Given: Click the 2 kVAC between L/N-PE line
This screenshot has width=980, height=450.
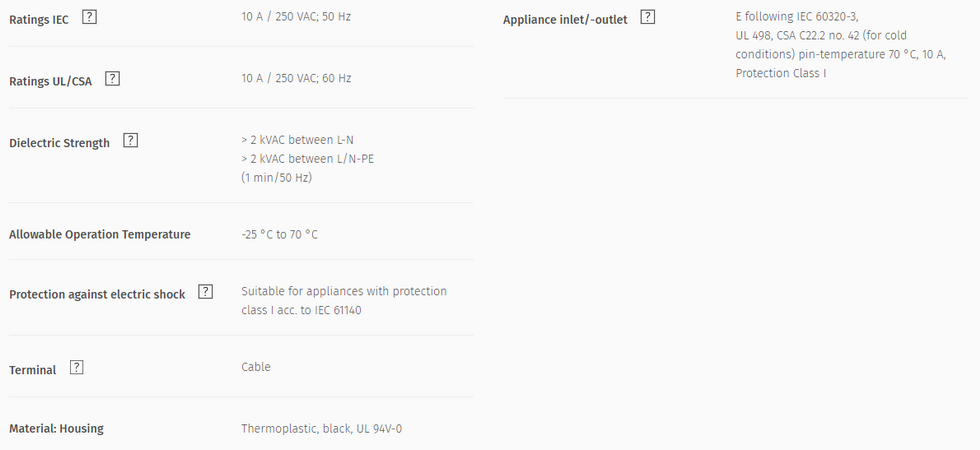Looking at the screenshot, I should pos(308,159).
